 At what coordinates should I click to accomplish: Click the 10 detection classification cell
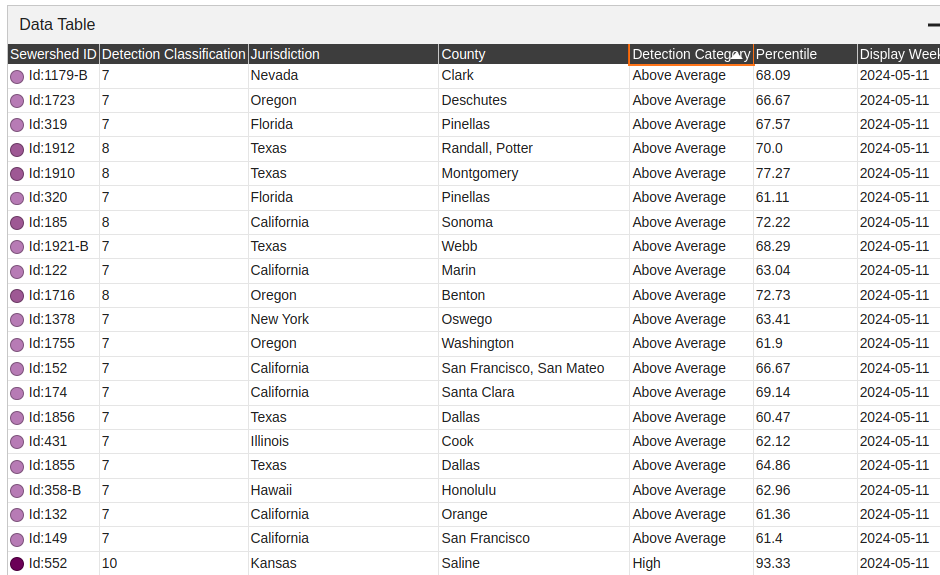point(174,564)
